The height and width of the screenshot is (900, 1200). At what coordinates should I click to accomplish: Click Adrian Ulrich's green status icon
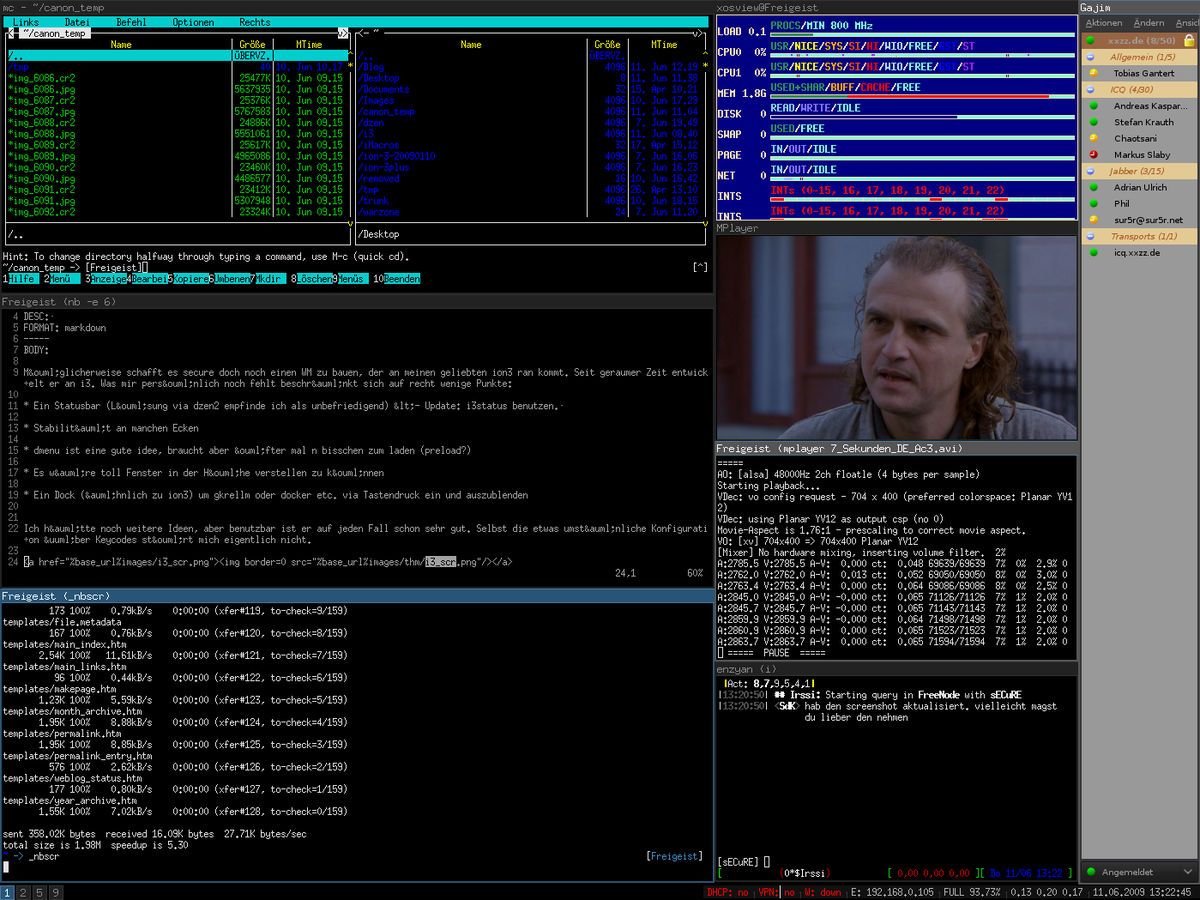[1093, 187]
